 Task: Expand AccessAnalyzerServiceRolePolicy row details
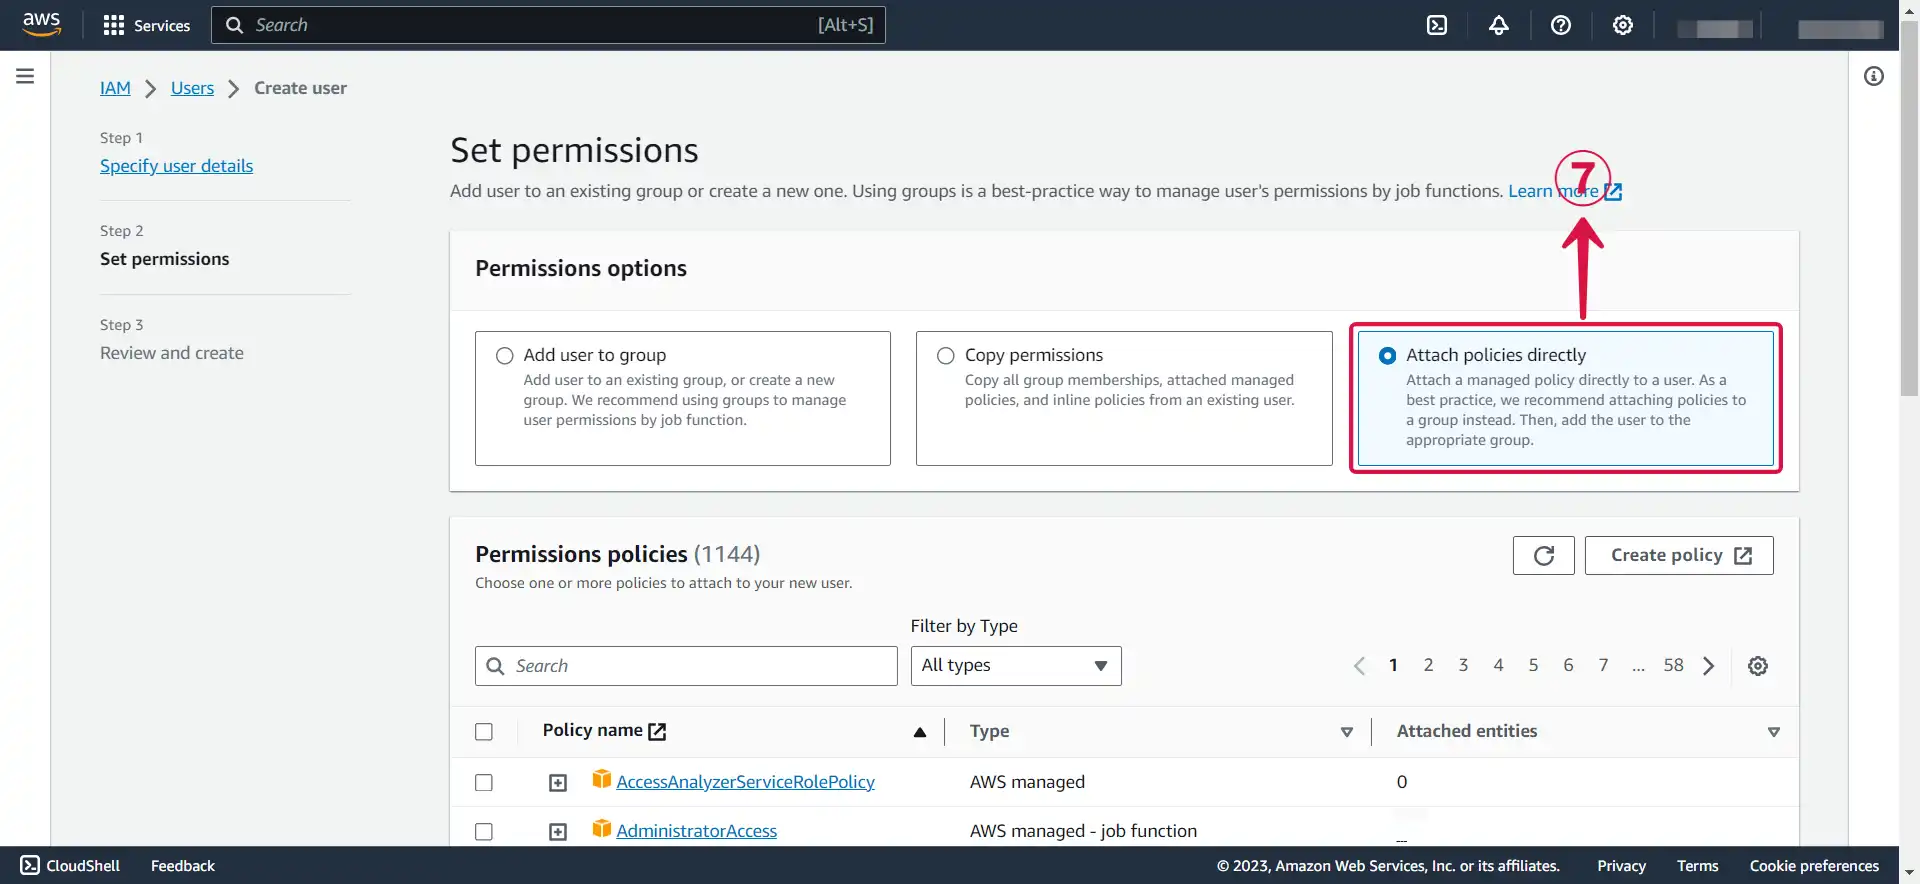[x=558, y=782]
